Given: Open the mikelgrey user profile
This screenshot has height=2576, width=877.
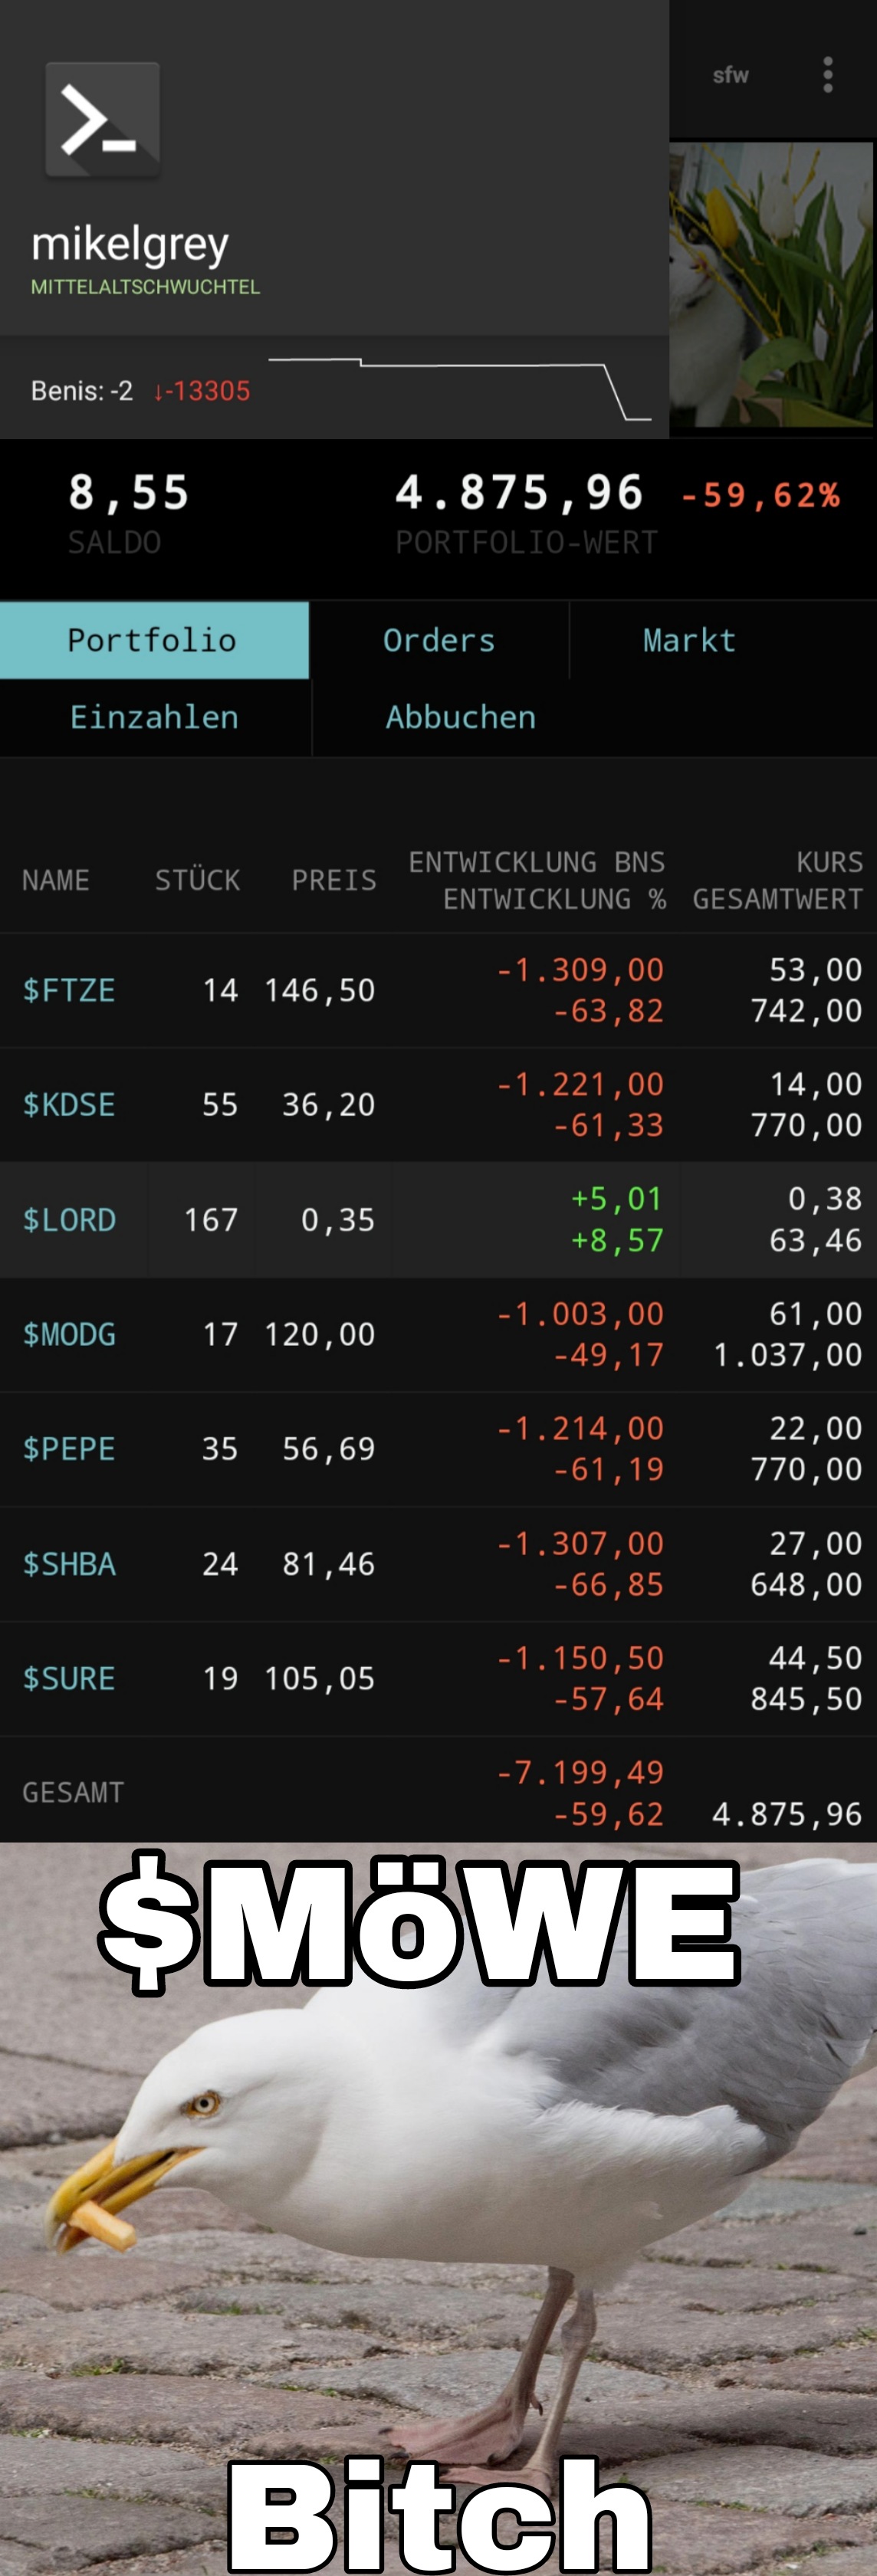Looking at the screenshot, I should (x=130, y=245).
